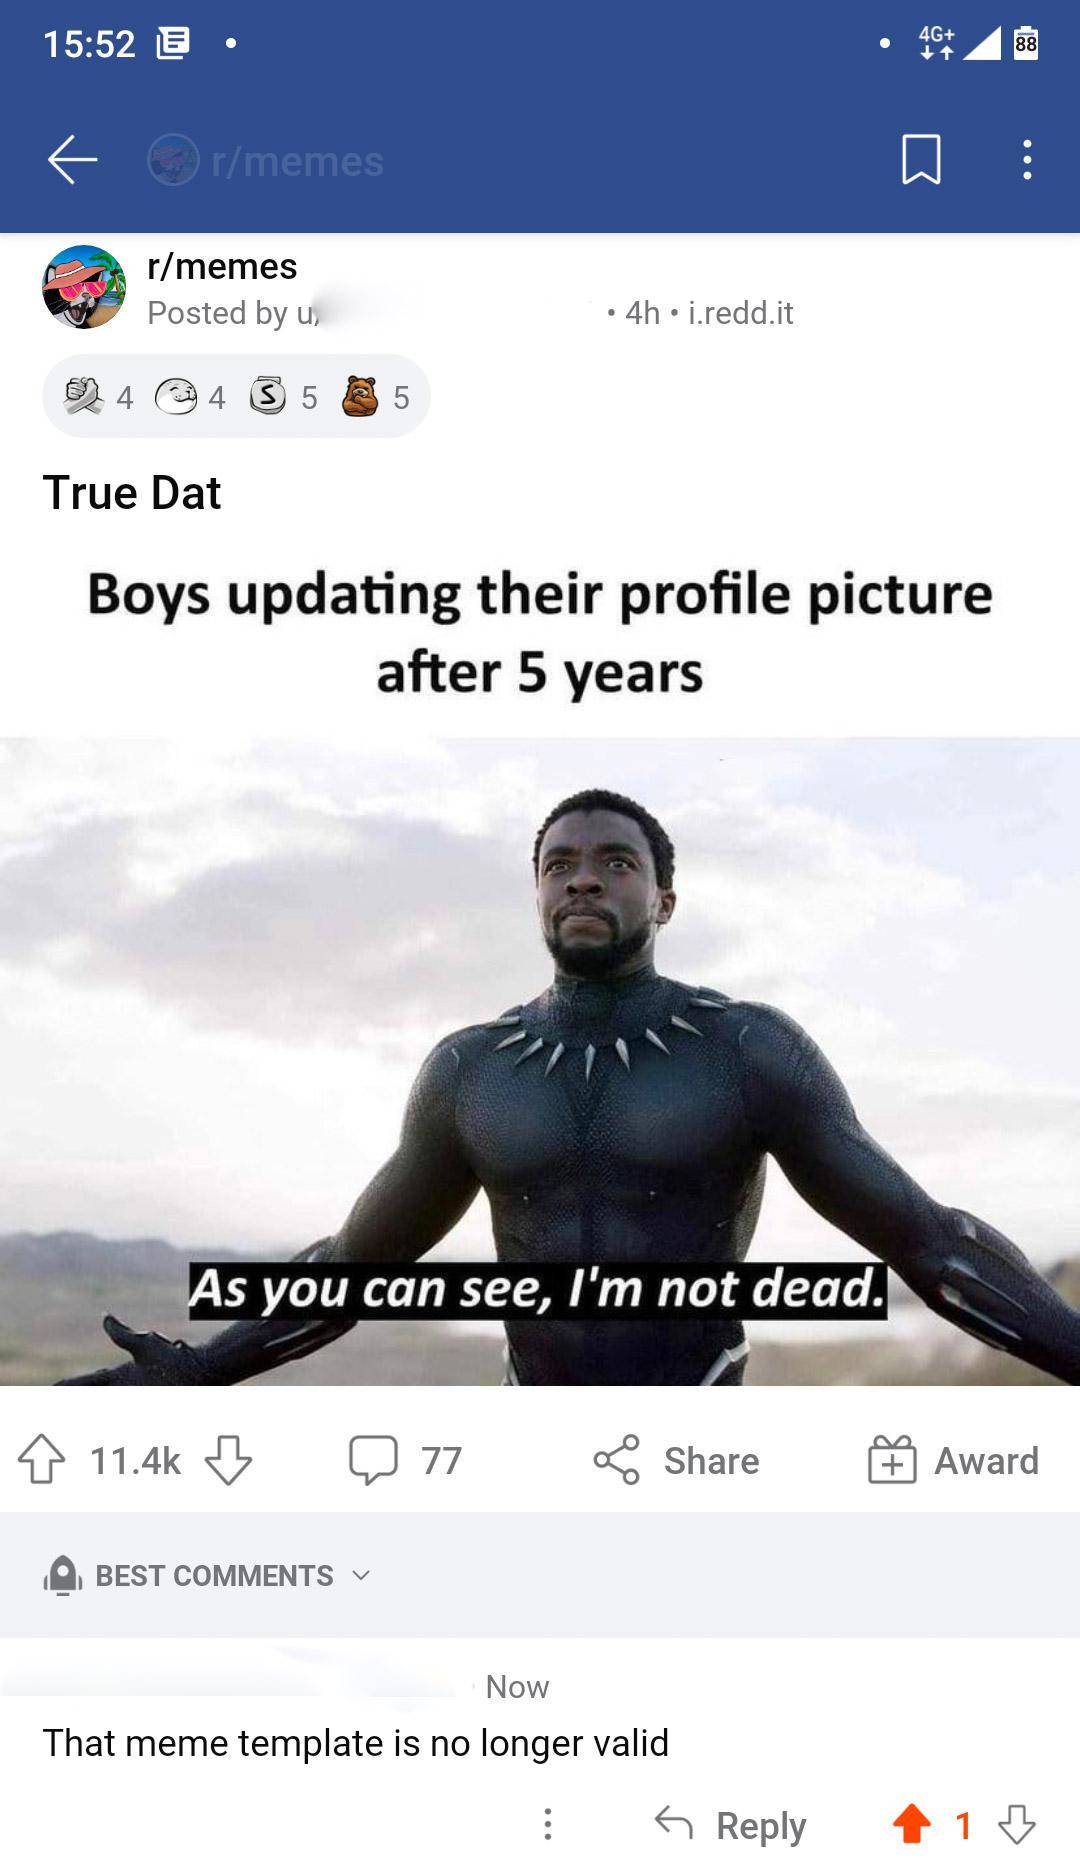Open the i.redd.it source link
Viewport: 1080px width, 1870px height.
coord(741,313)
